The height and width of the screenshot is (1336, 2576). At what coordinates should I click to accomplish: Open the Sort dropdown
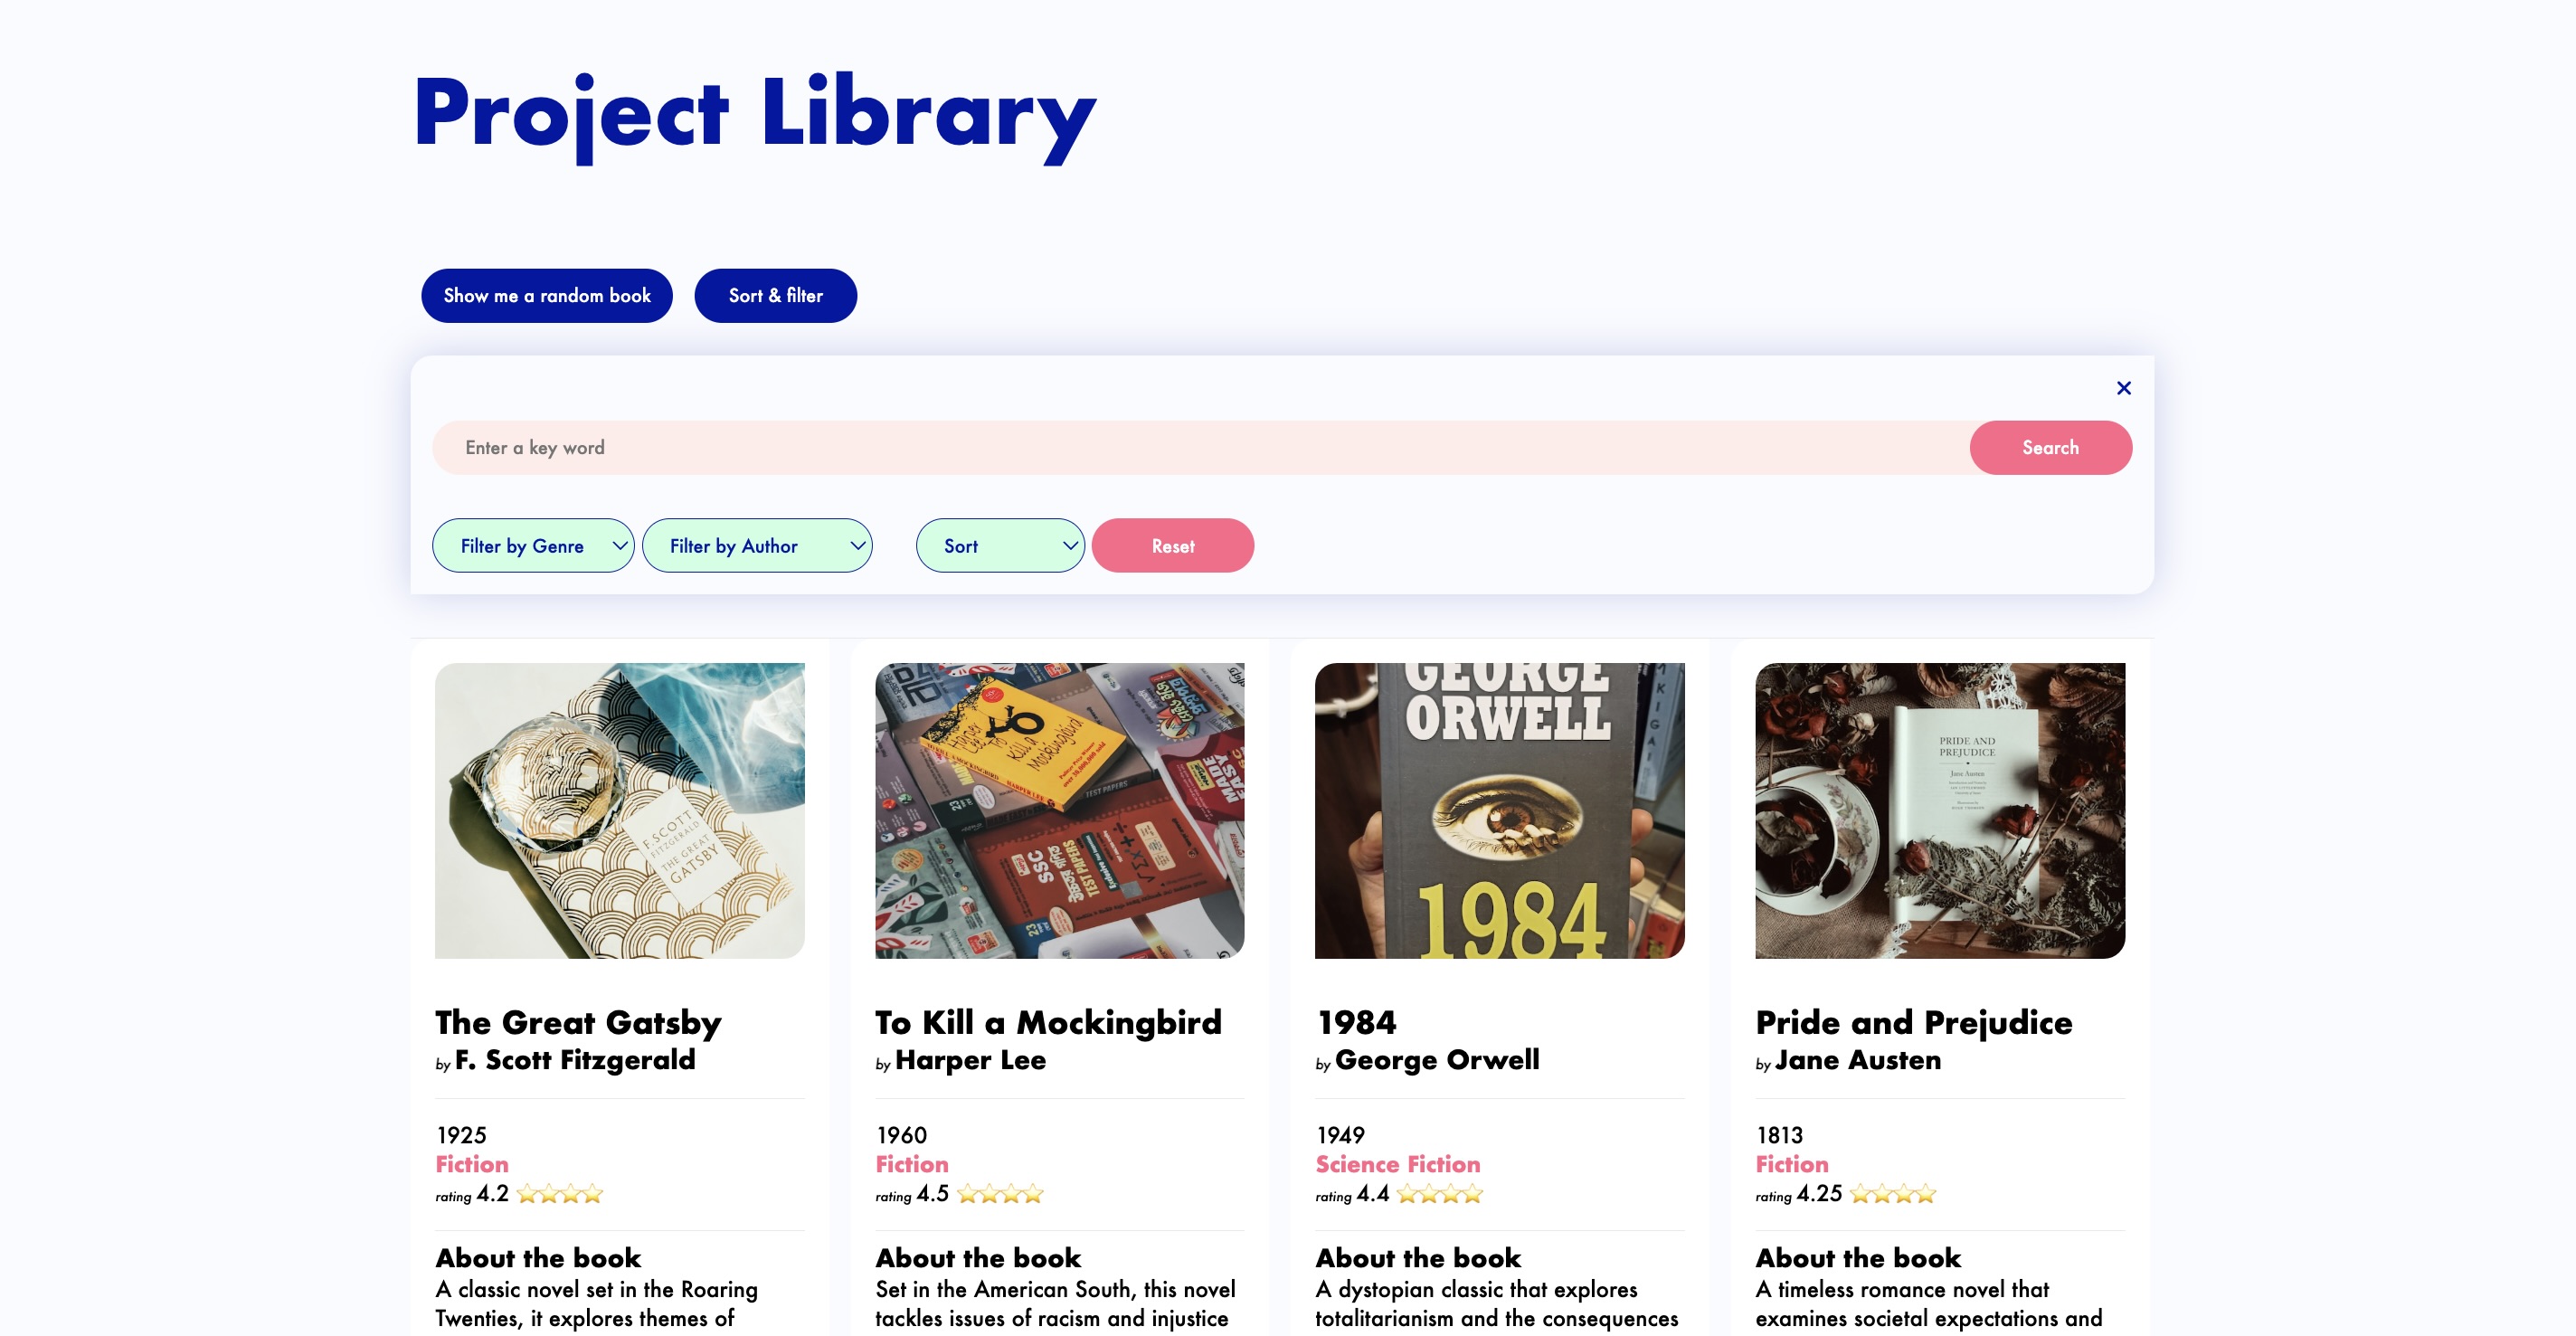(x=1000, y=545)
